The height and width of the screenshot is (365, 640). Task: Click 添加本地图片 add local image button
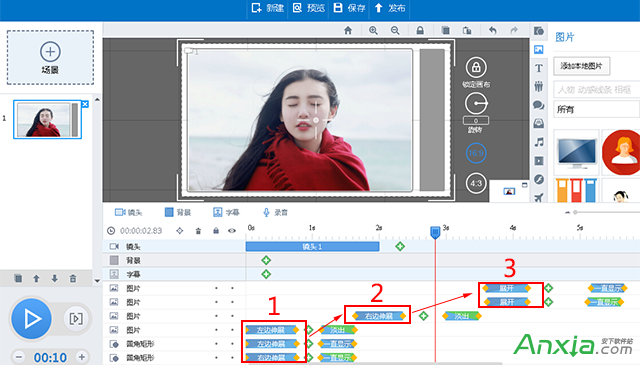pos(582,66)
